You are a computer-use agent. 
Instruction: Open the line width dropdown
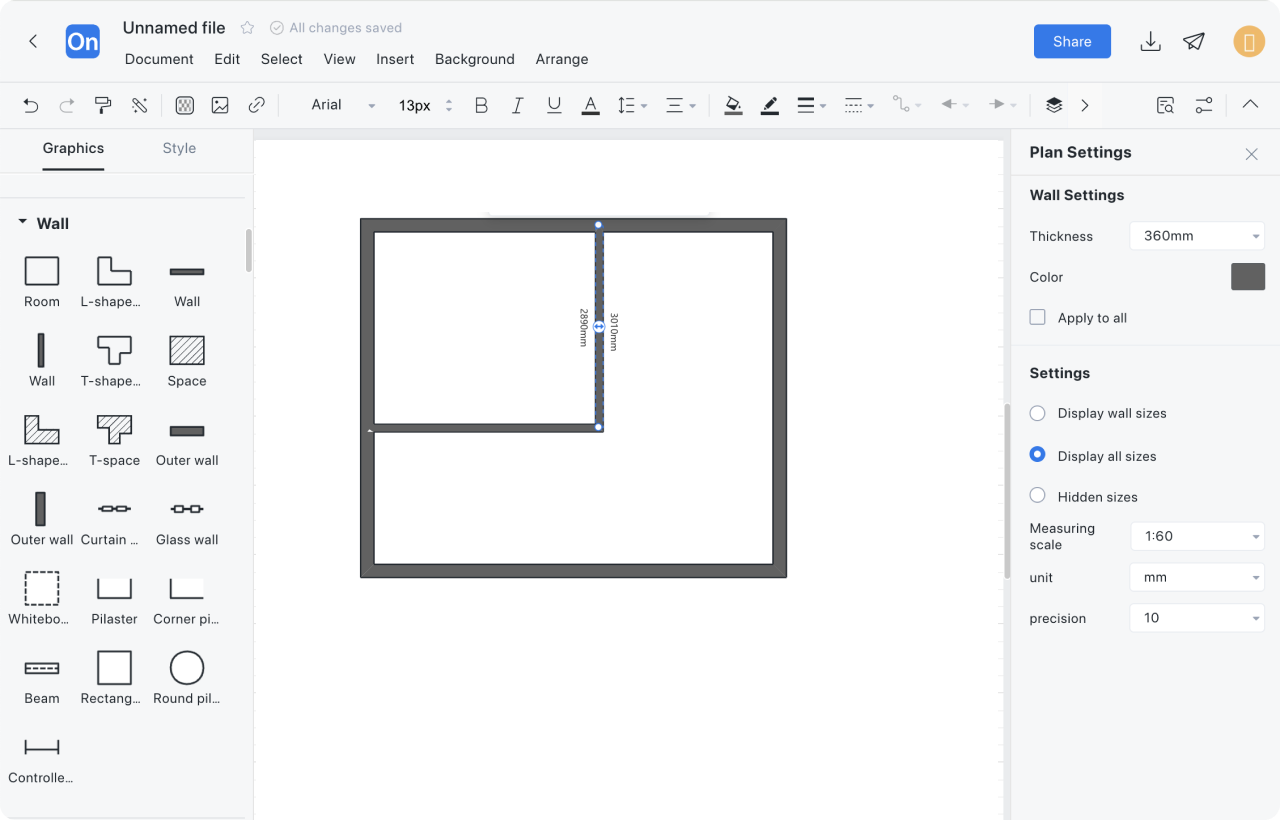click(811, 105)
